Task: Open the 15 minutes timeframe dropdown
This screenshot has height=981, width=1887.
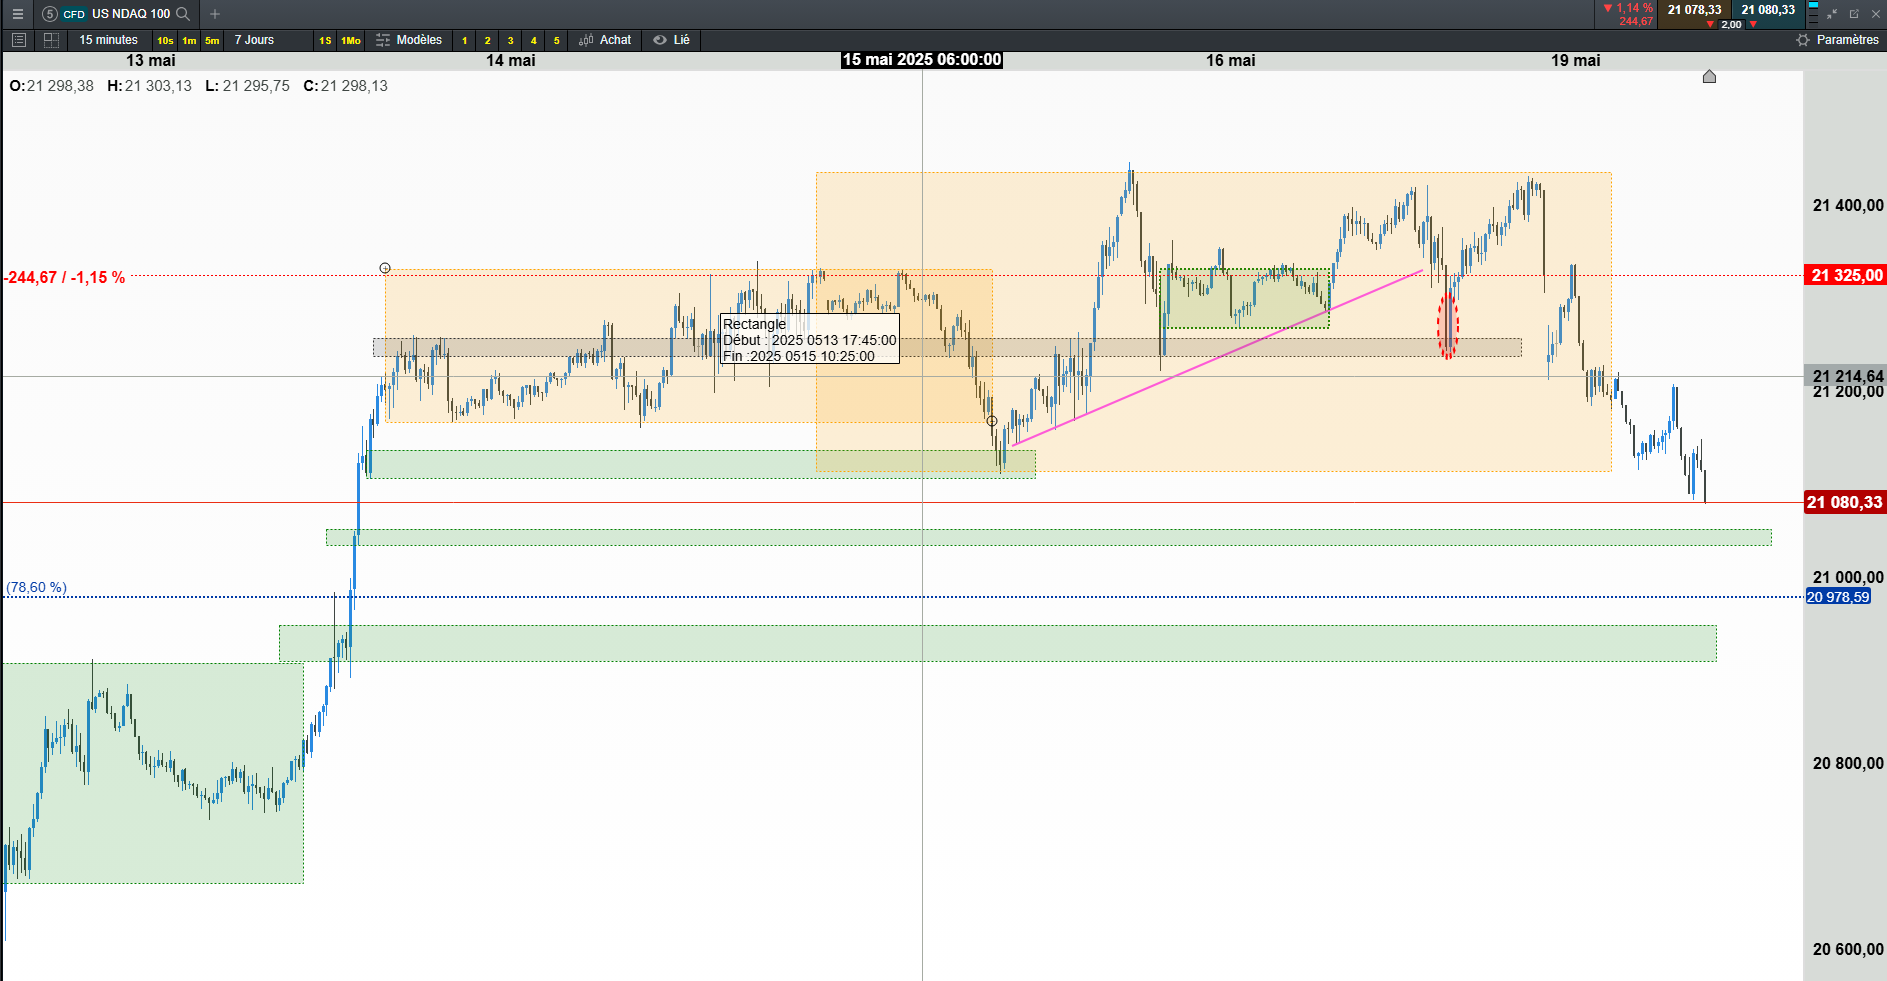Action: pos(109,40)
